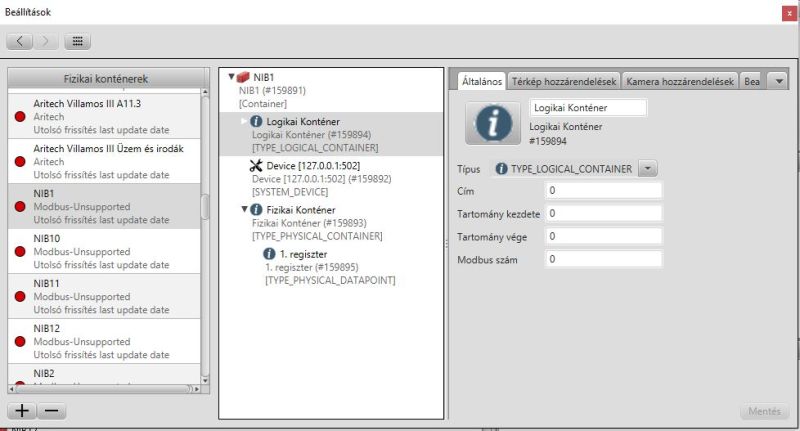800x431 pixels.
Task: Switch to the Térkép hozzárendelések tab
Action: click(x=564, y=81)
